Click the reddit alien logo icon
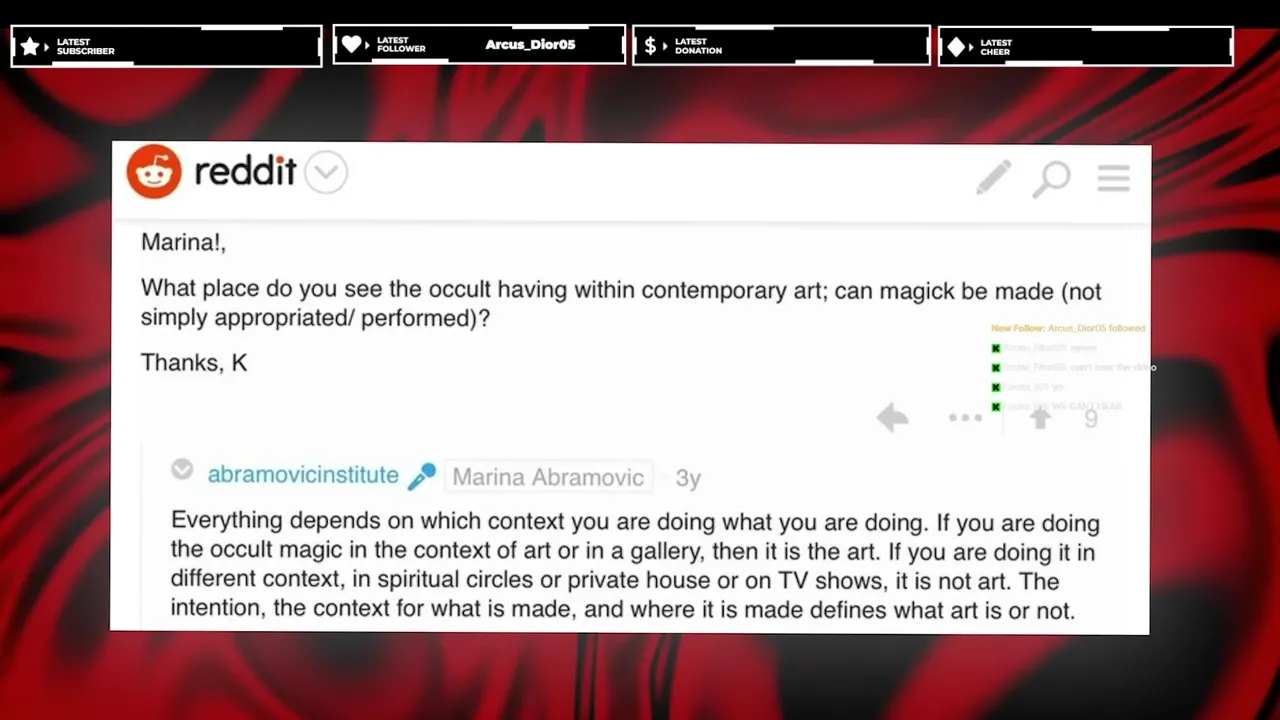 pyautogui.click(x=154, y=172)
